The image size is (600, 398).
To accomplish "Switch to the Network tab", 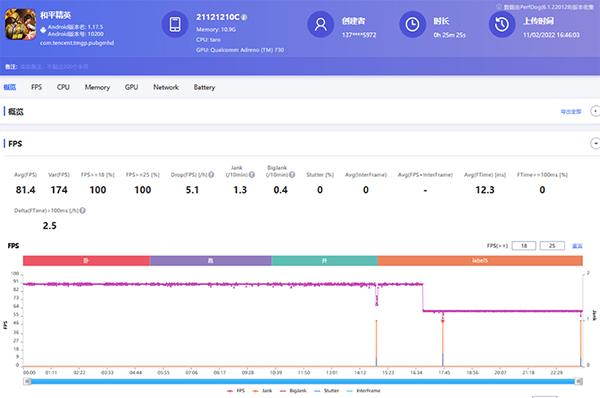I will [166, 87].
